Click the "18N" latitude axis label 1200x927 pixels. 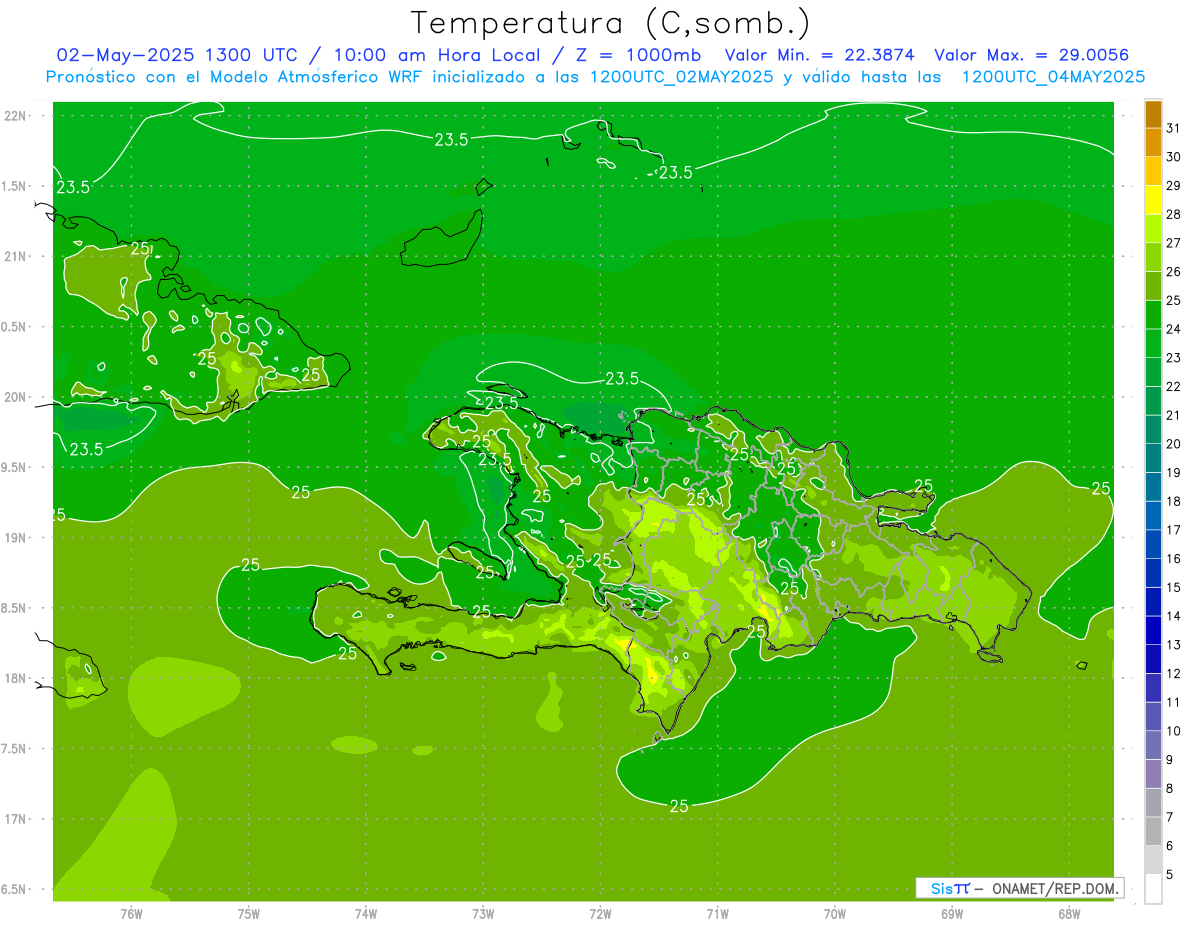[17, 678]
